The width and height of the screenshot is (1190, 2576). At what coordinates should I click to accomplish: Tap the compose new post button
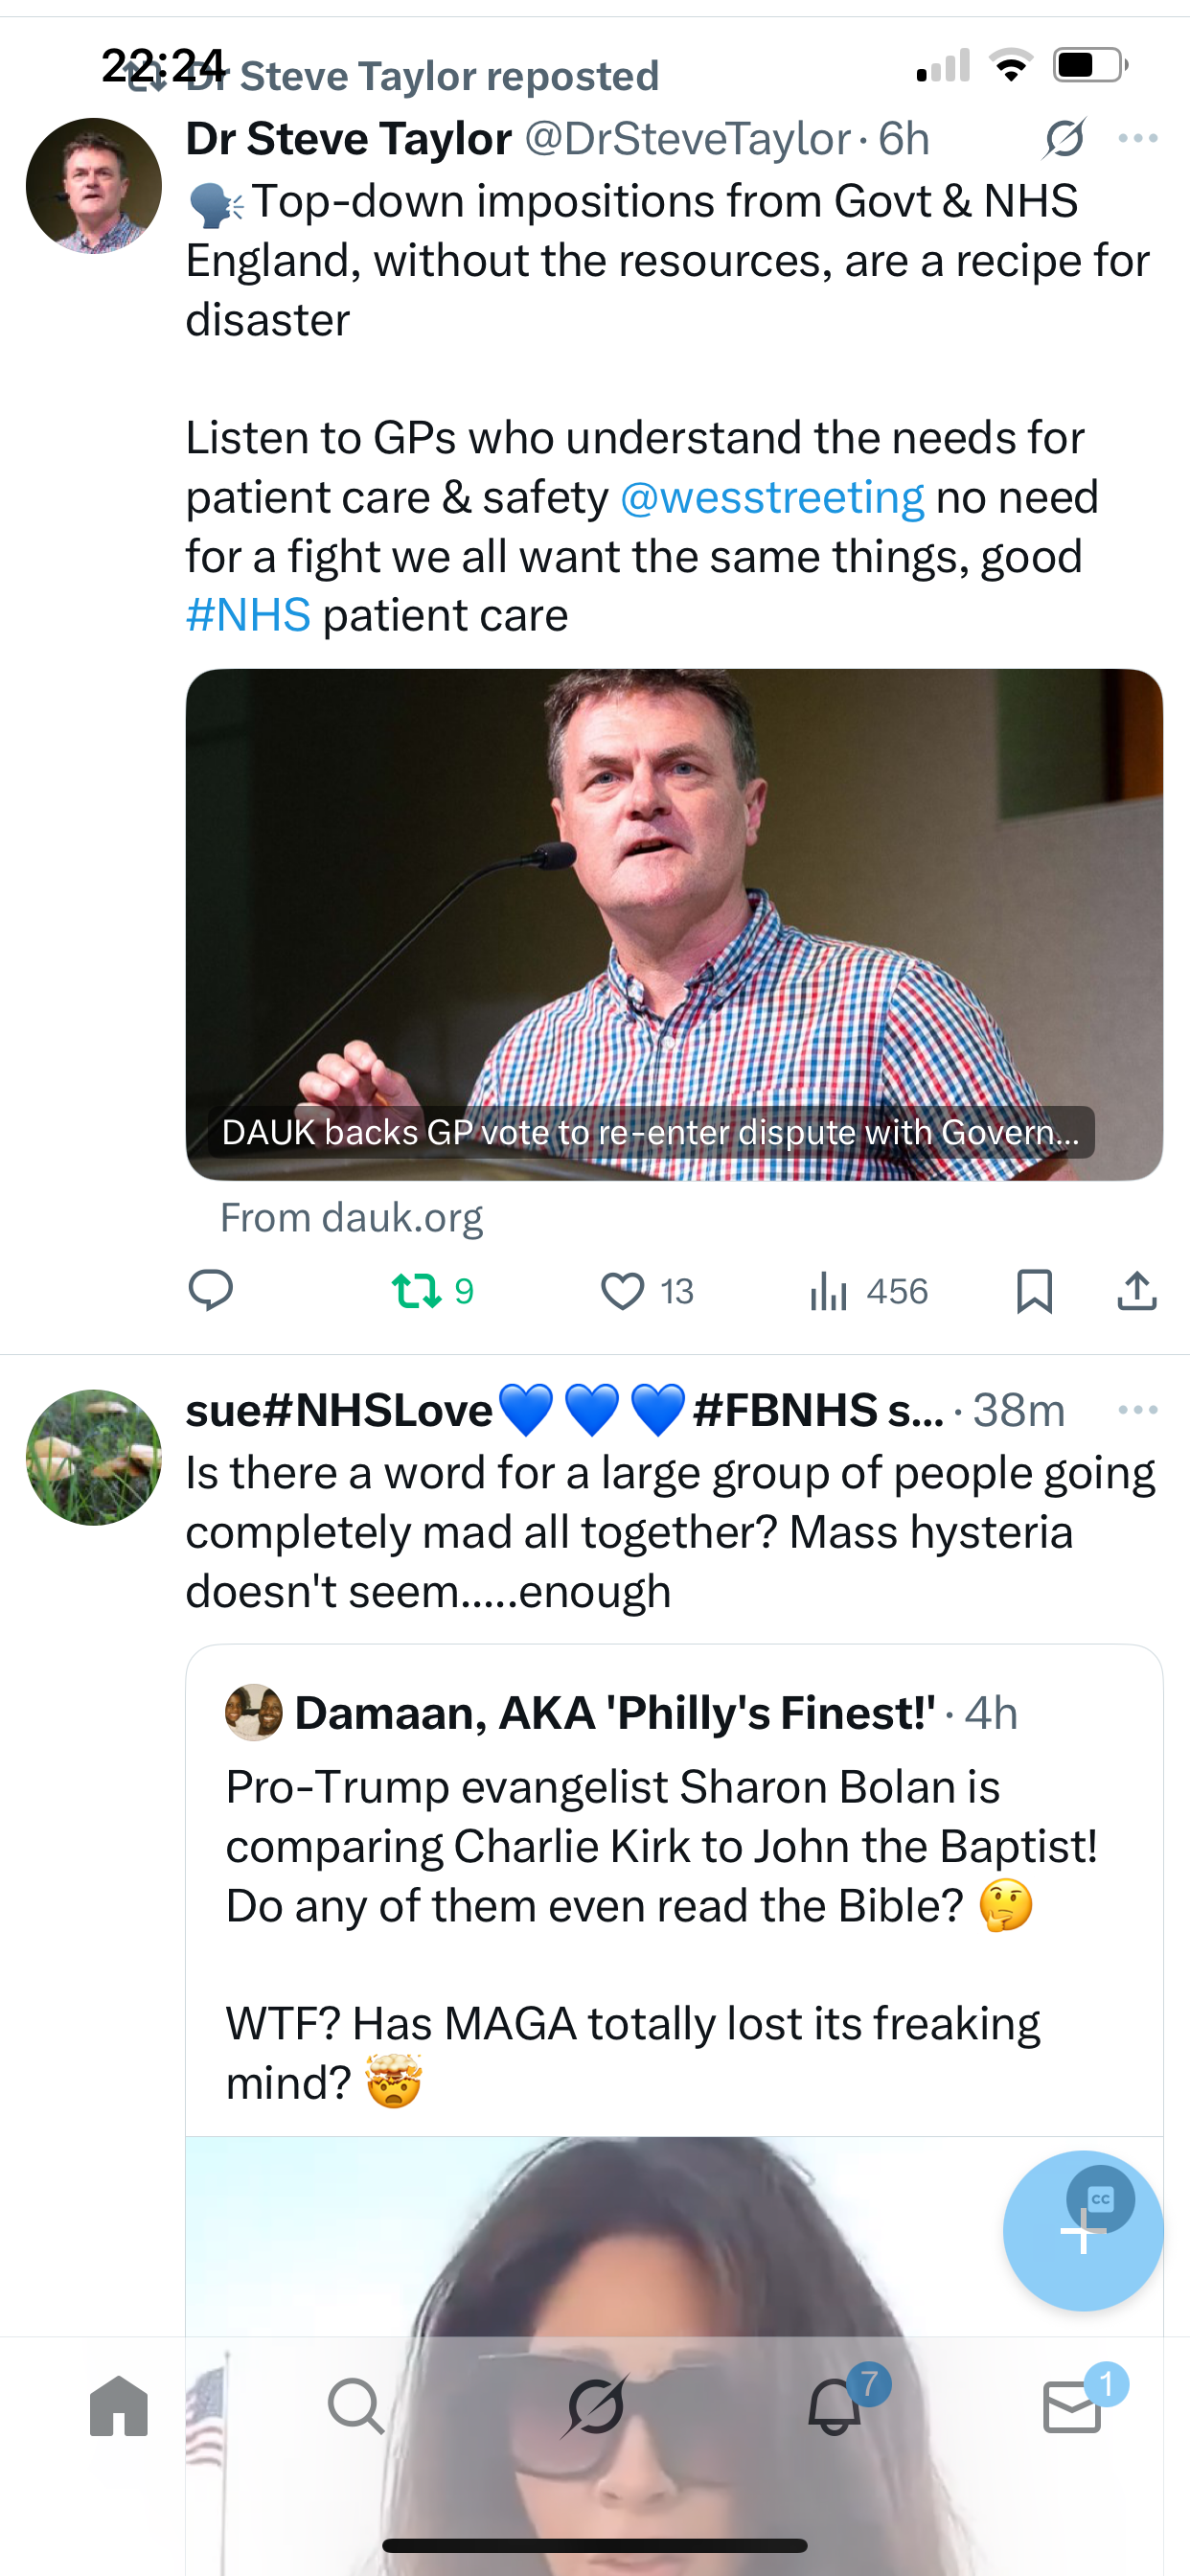(x=1082, y=2232)
